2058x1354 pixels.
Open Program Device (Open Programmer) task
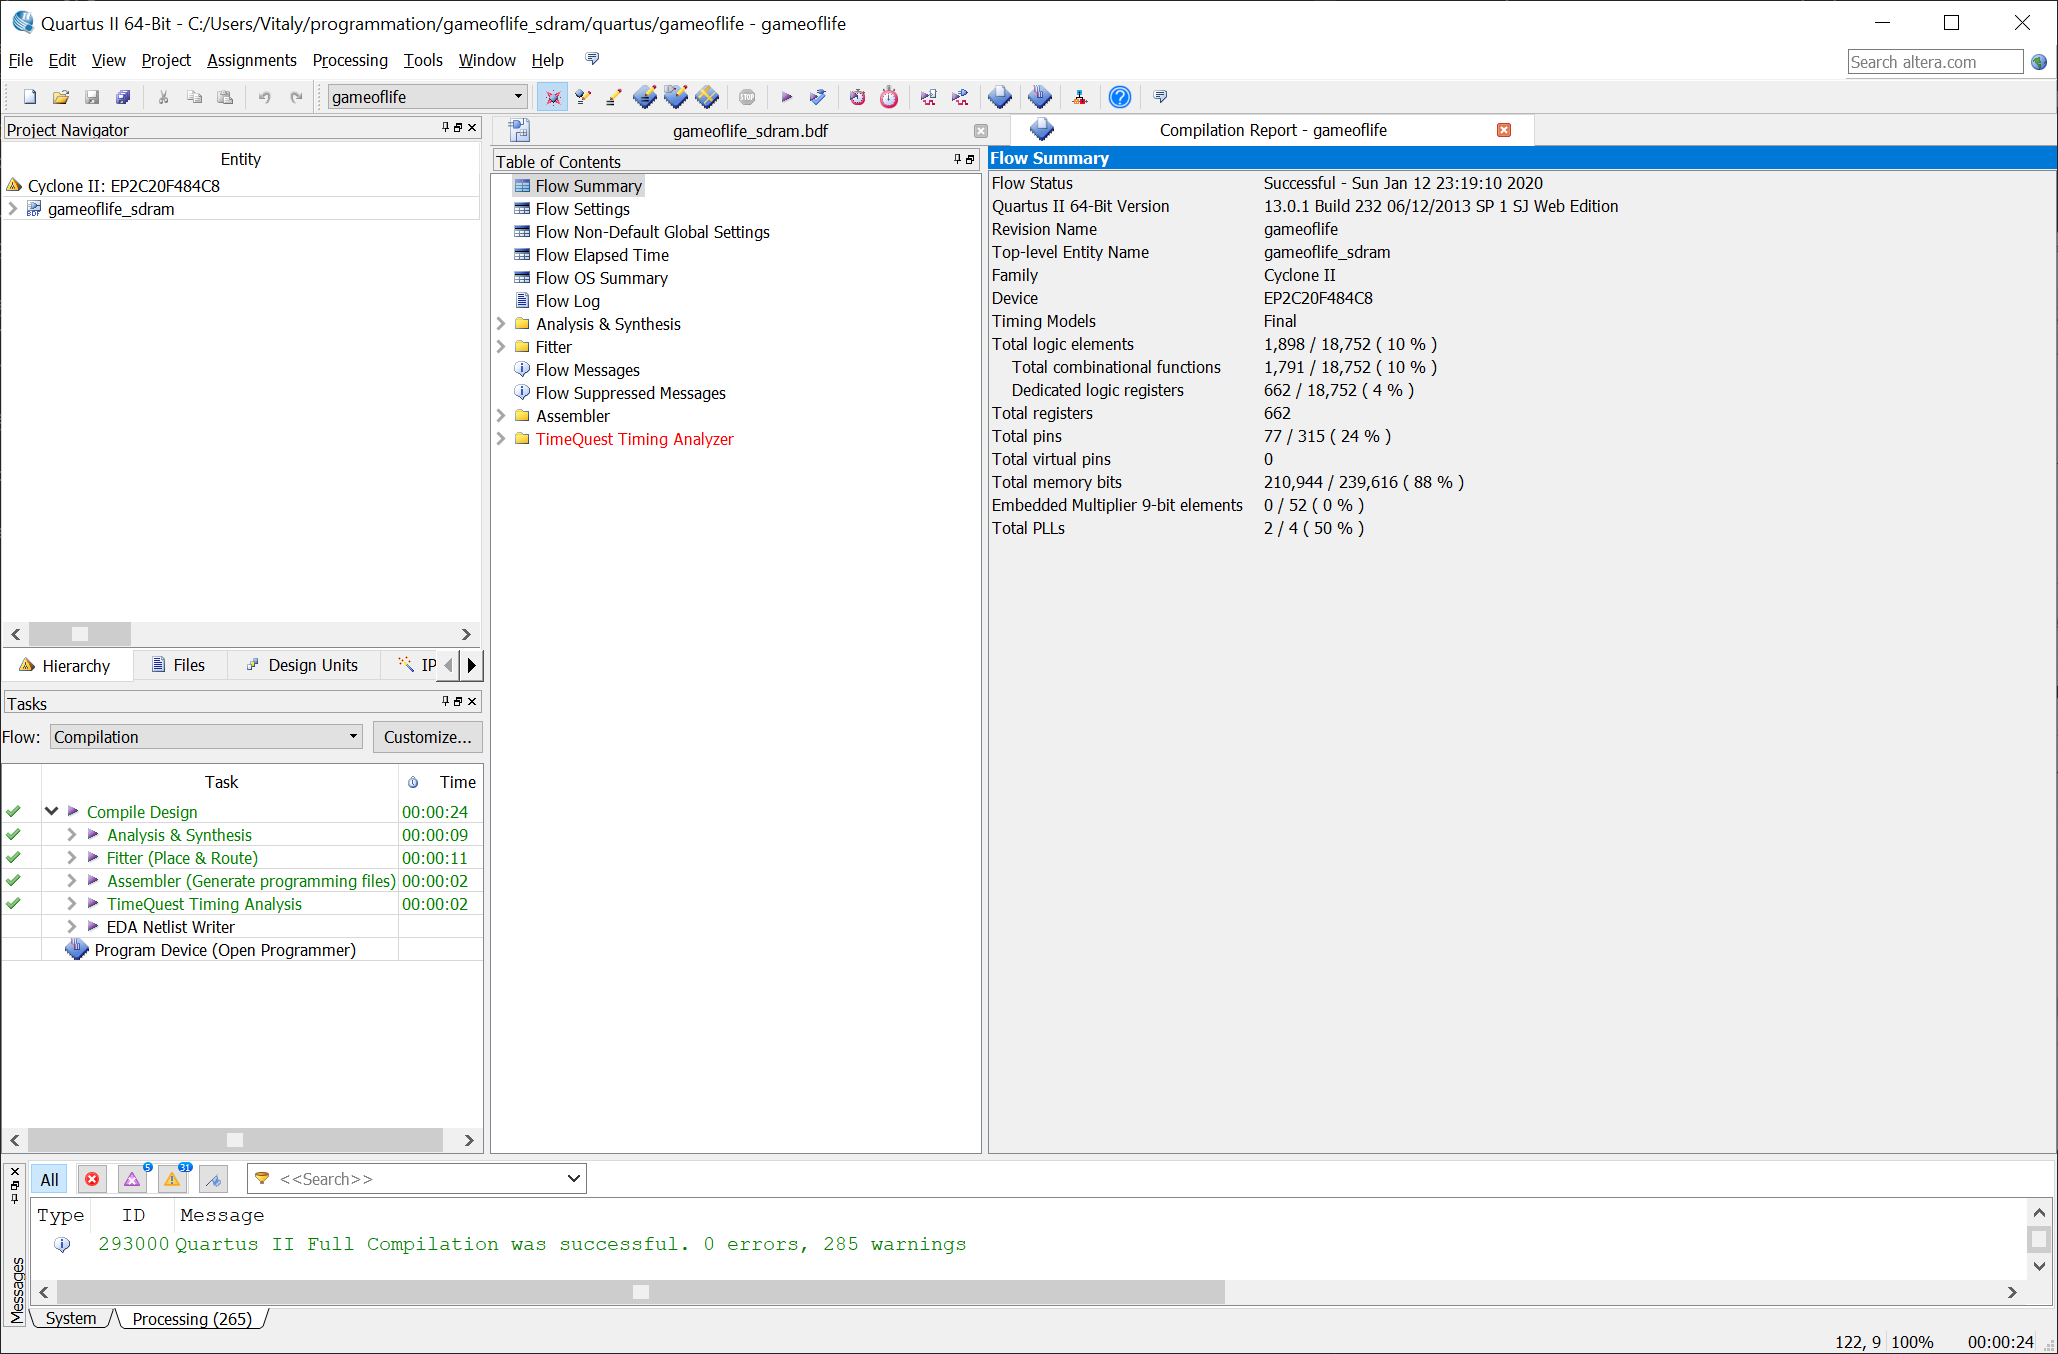point(224,950)
